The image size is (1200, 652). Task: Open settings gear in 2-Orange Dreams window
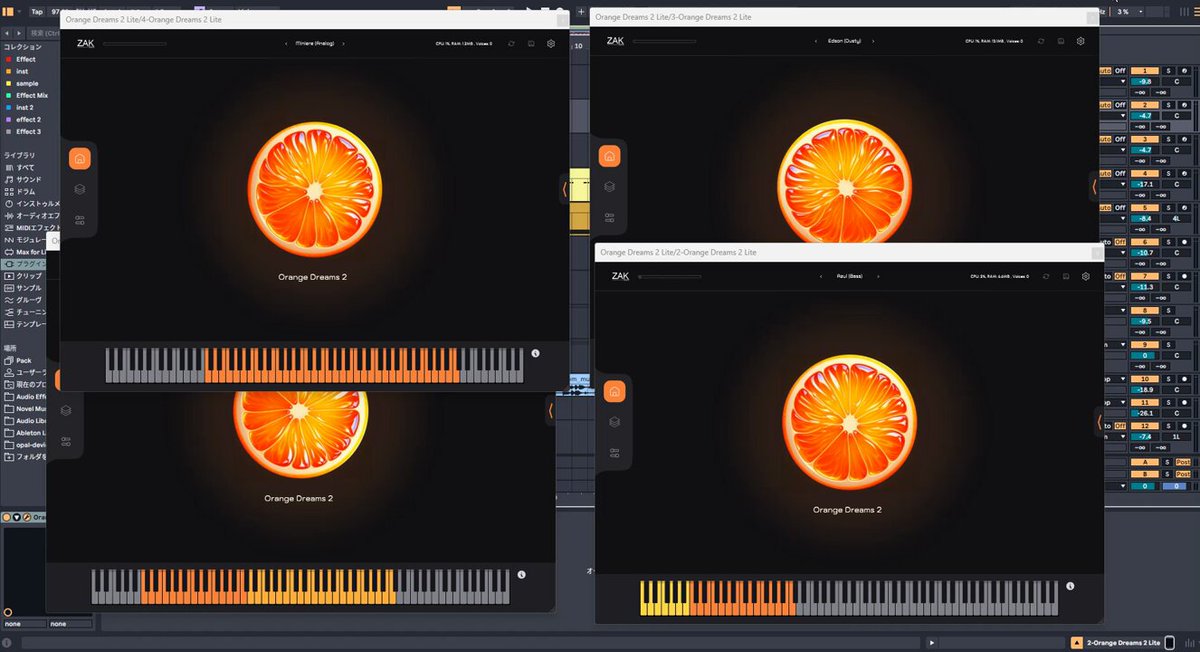point(1085,276)
